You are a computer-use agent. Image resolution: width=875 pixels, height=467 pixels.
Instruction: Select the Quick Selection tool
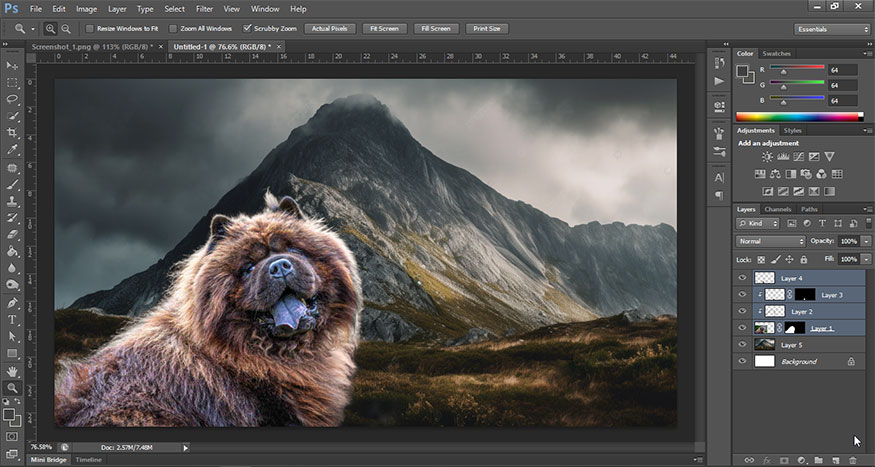(x=12, y=116)
